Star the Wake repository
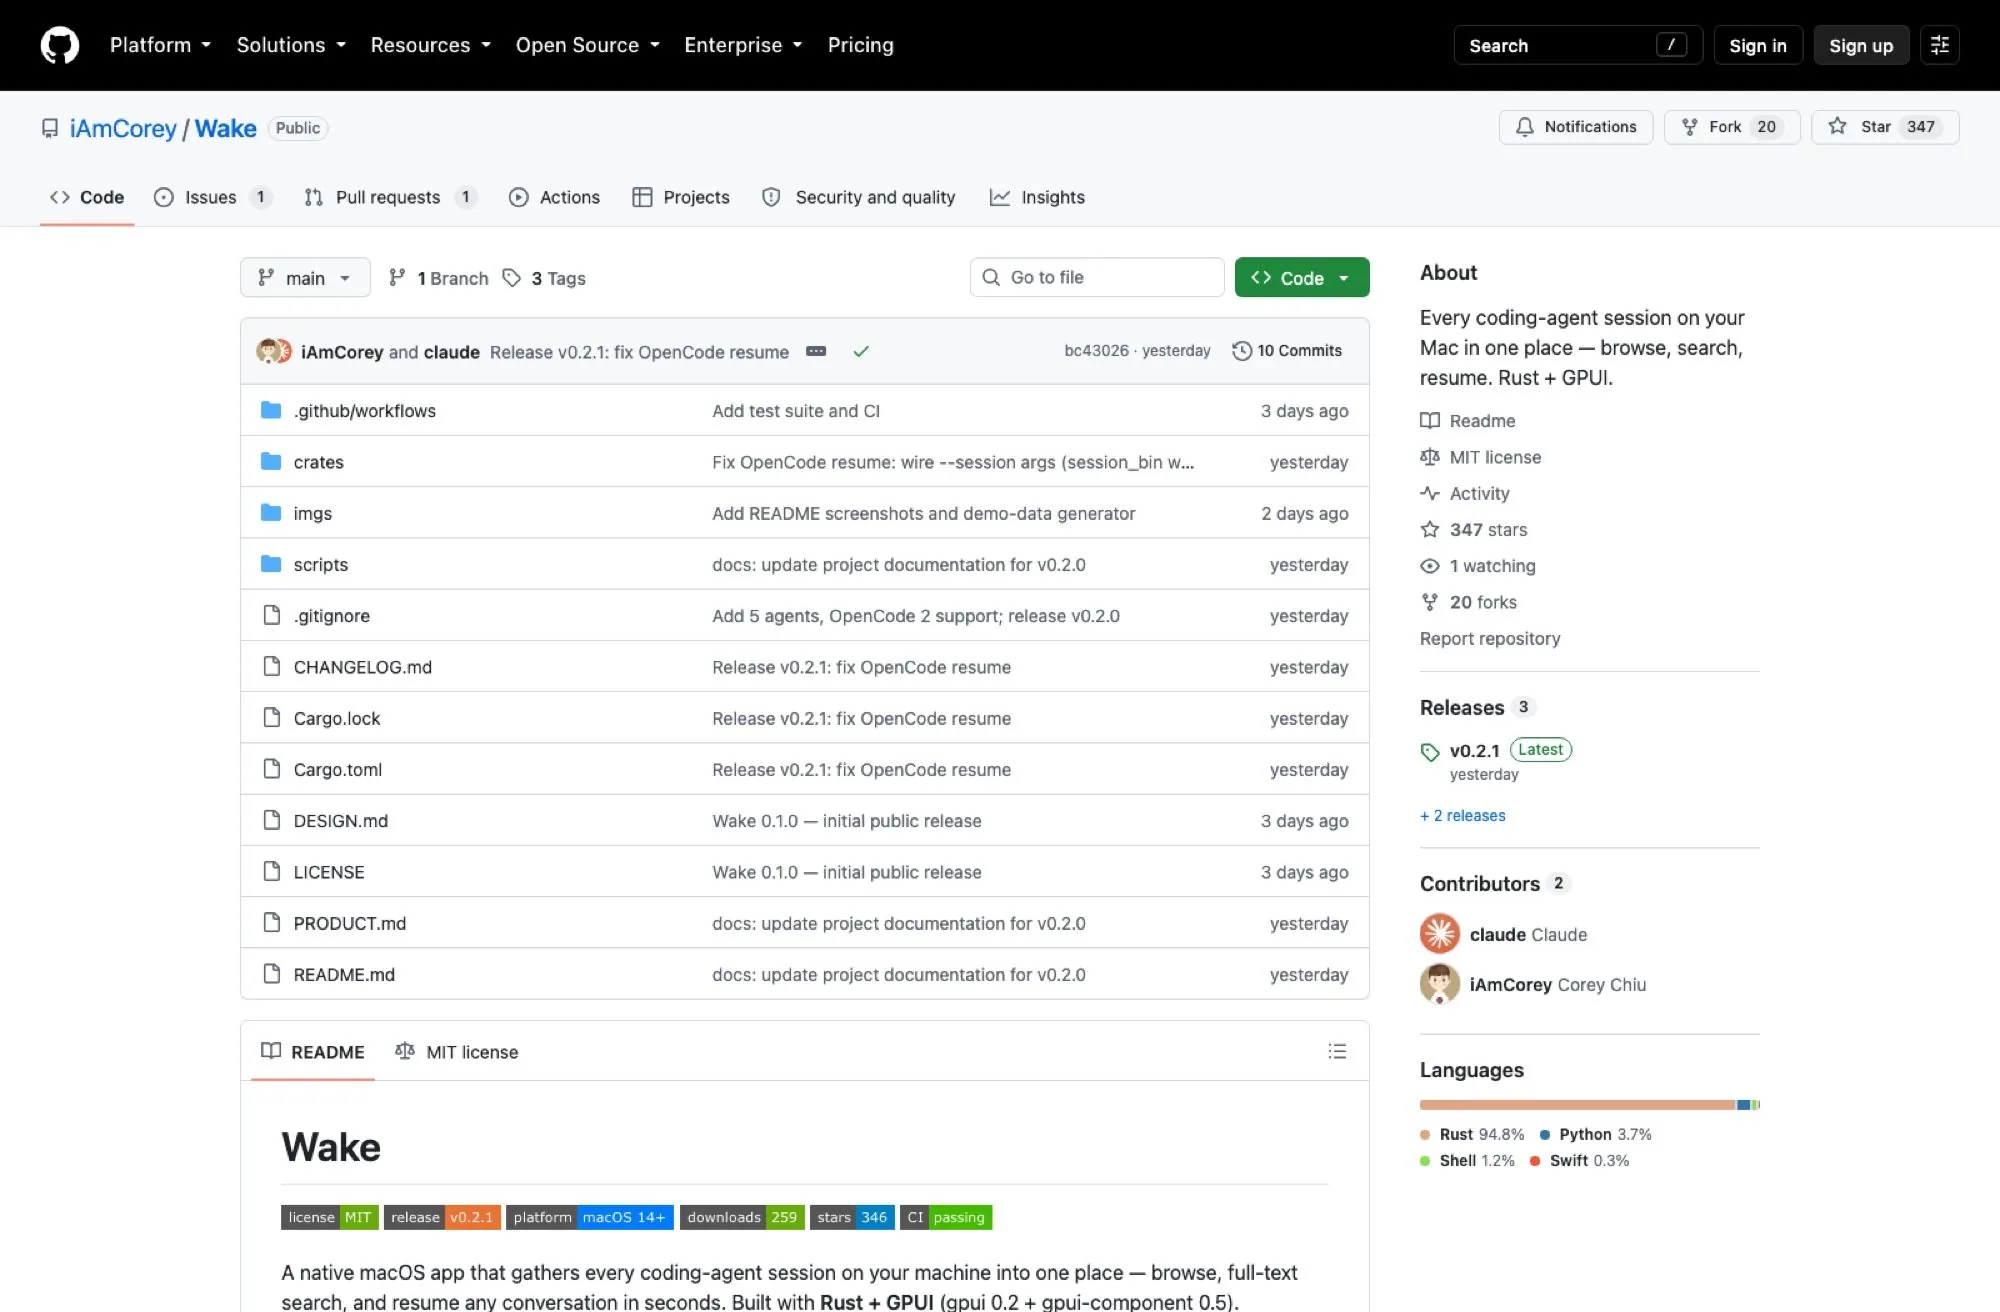This screenshot has width=2000, height=1312. (x=1885, y=127)
